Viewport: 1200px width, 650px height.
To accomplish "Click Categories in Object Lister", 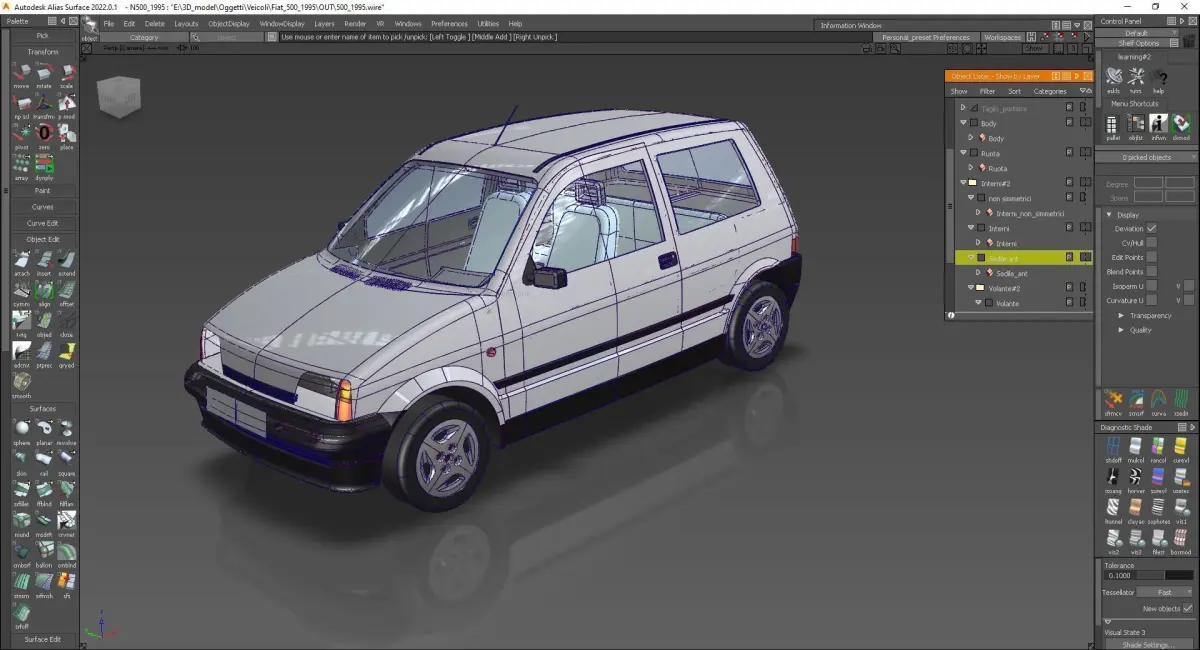I will click(1050, 91).
